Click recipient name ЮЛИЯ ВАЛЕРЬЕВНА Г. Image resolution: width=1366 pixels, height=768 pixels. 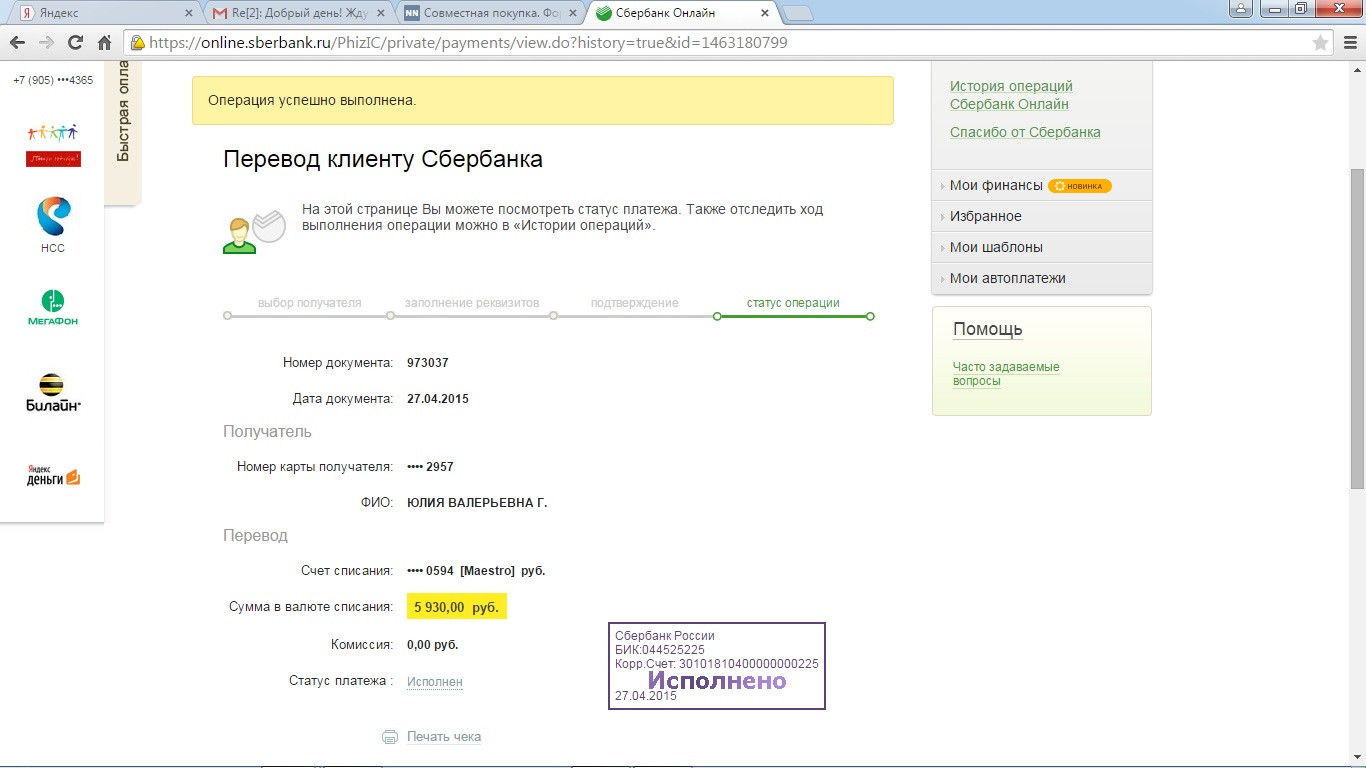[x=477, y=503]
